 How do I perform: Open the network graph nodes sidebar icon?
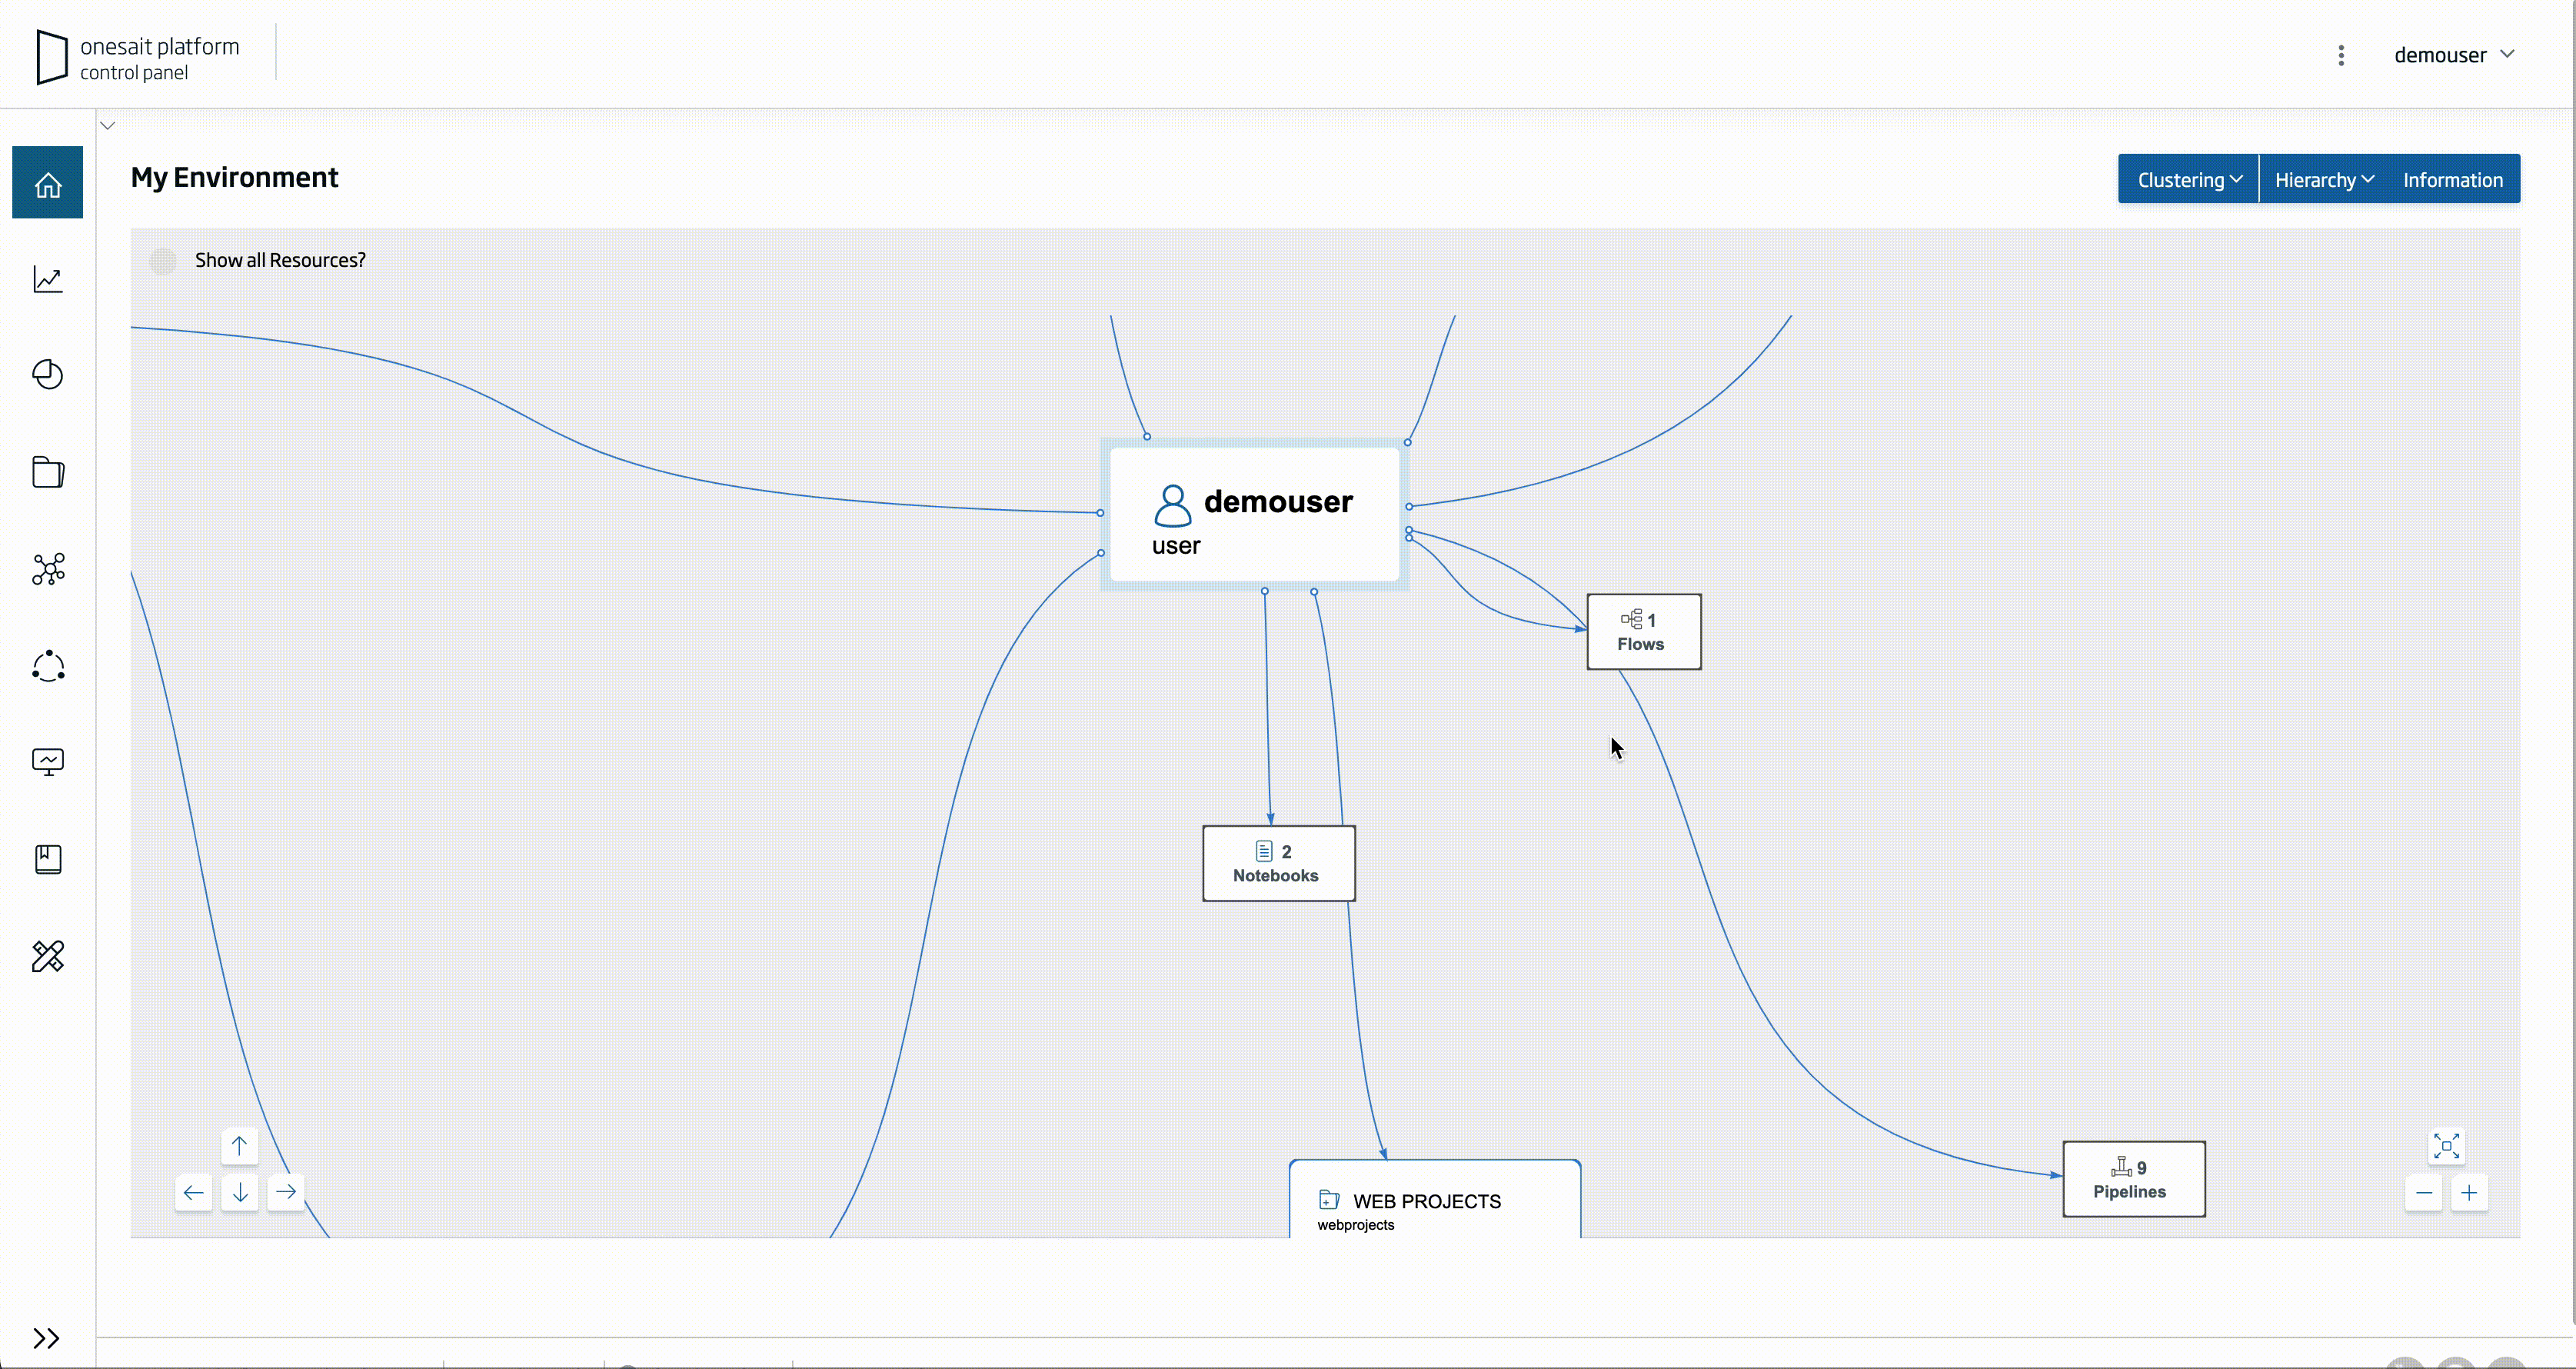(47, 569)
